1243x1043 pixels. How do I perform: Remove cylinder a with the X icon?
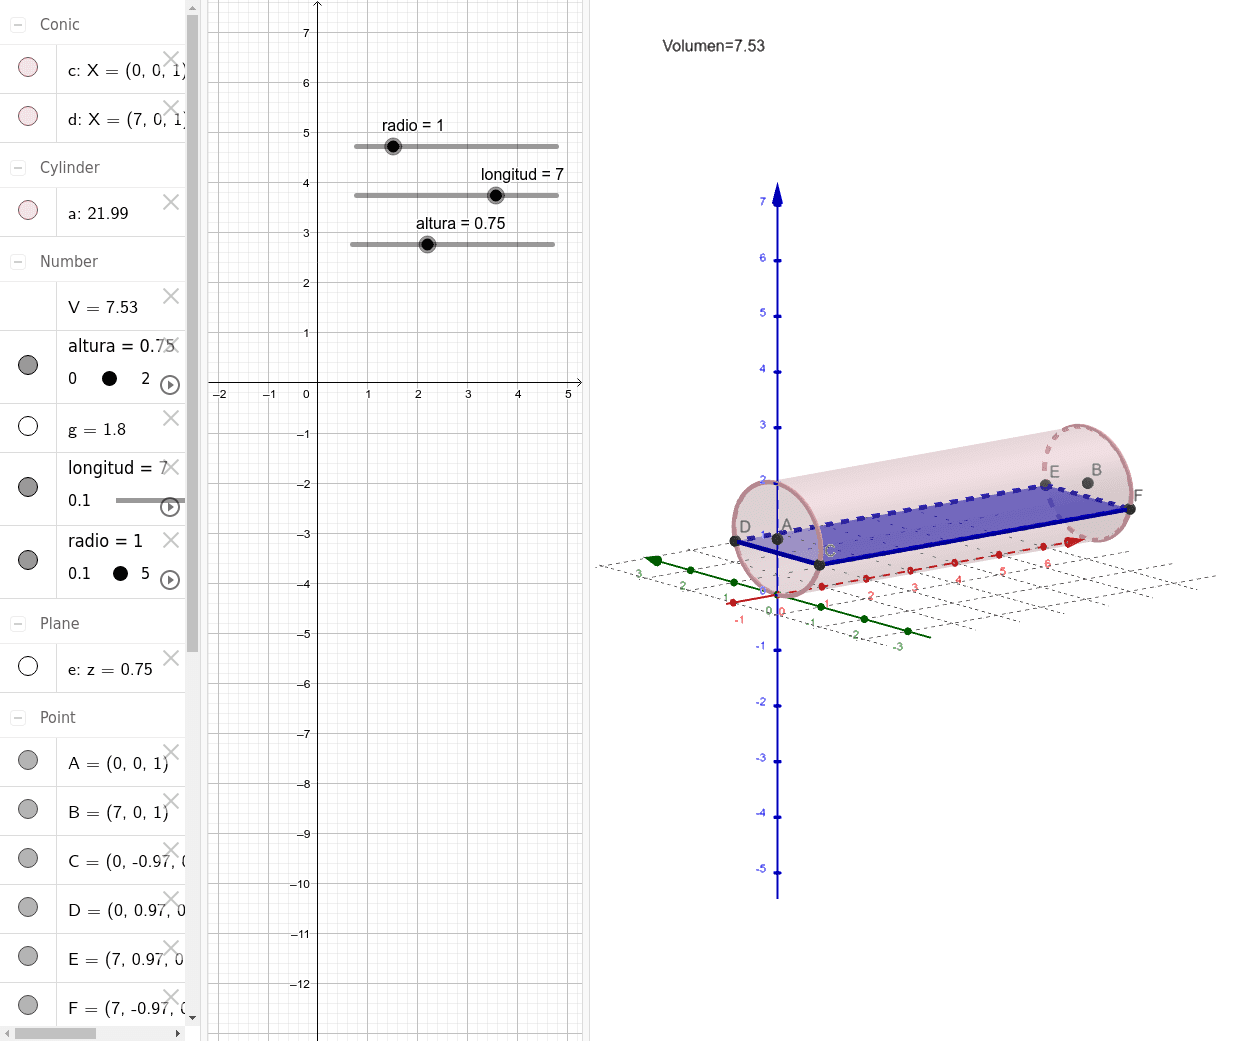pyautogui.click(x=170, y=201)
